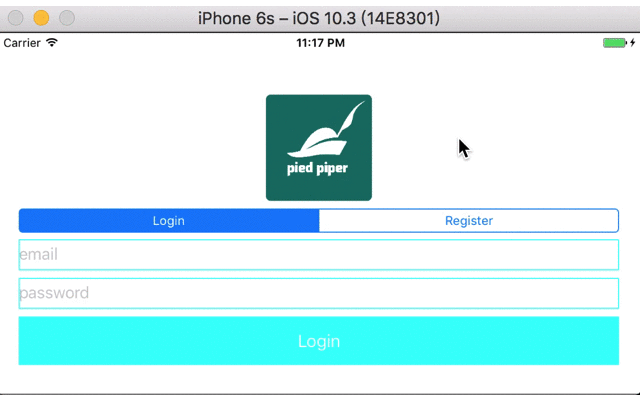Click the 11:17 PM clock
The width and height of the screenshot is (640, 400).
[321, 43]
